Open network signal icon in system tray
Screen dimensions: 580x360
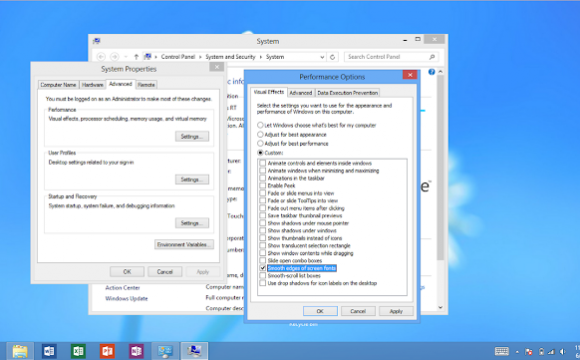[x=552, y=351]
